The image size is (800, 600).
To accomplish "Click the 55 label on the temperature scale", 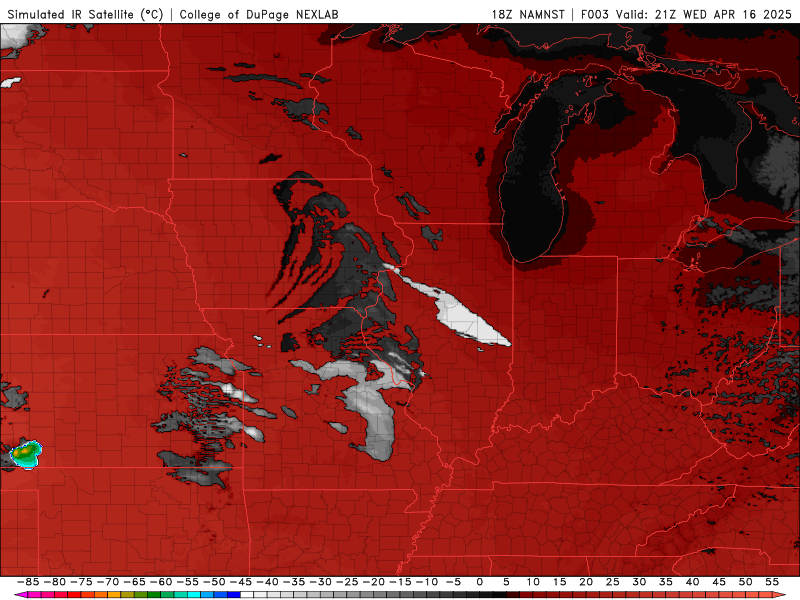I will 772,582.
